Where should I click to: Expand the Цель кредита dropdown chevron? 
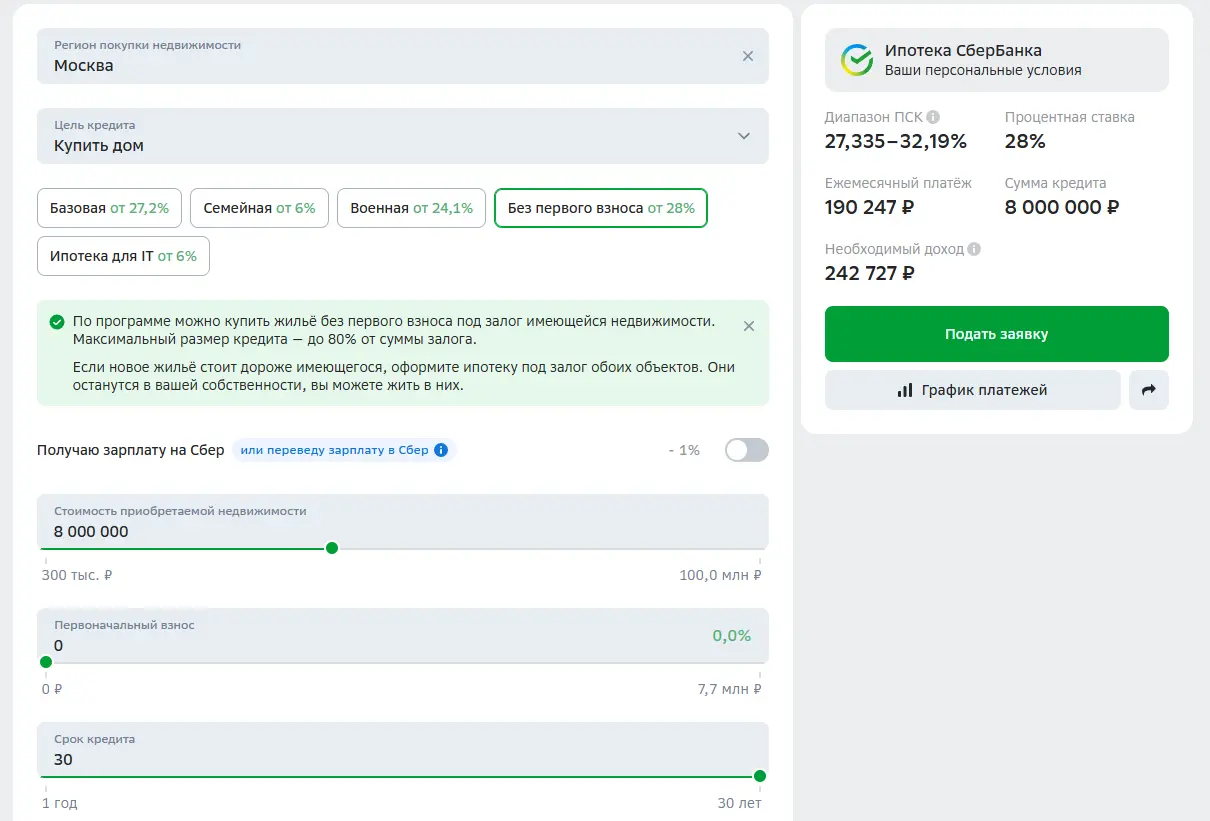(743, 136)
